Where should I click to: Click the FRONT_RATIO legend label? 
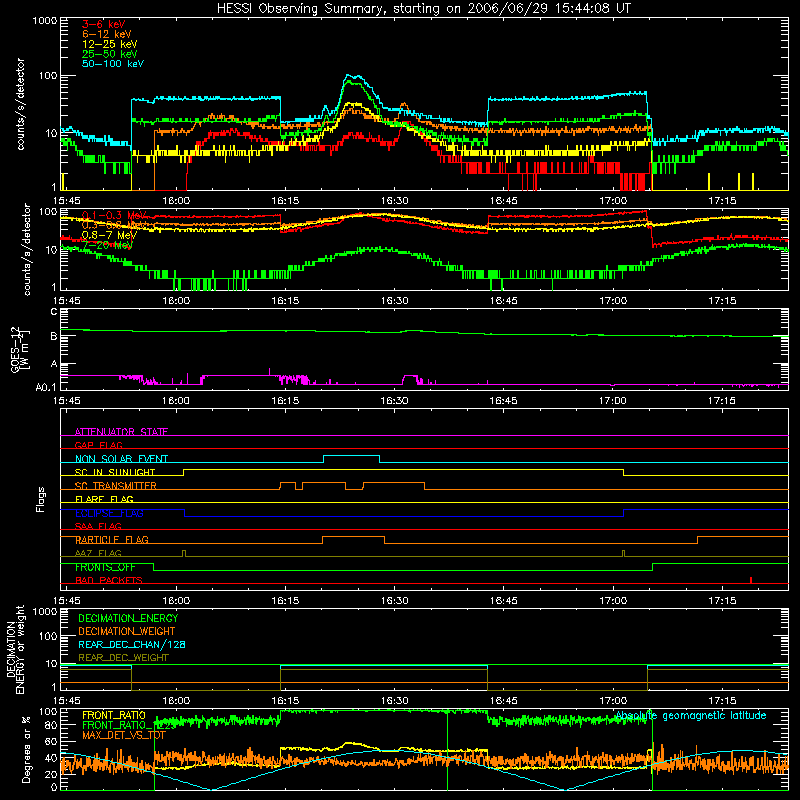[x=114, y=715]
